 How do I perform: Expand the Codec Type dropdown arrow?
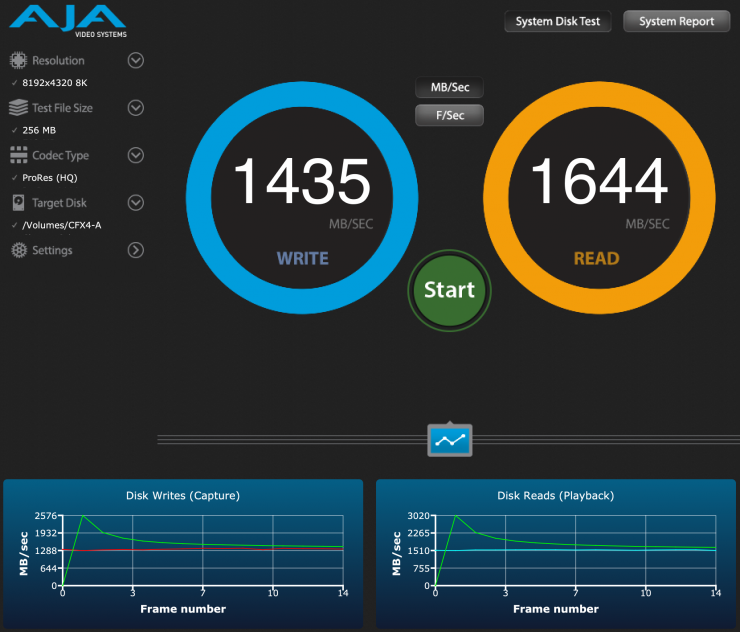(136, 155)
